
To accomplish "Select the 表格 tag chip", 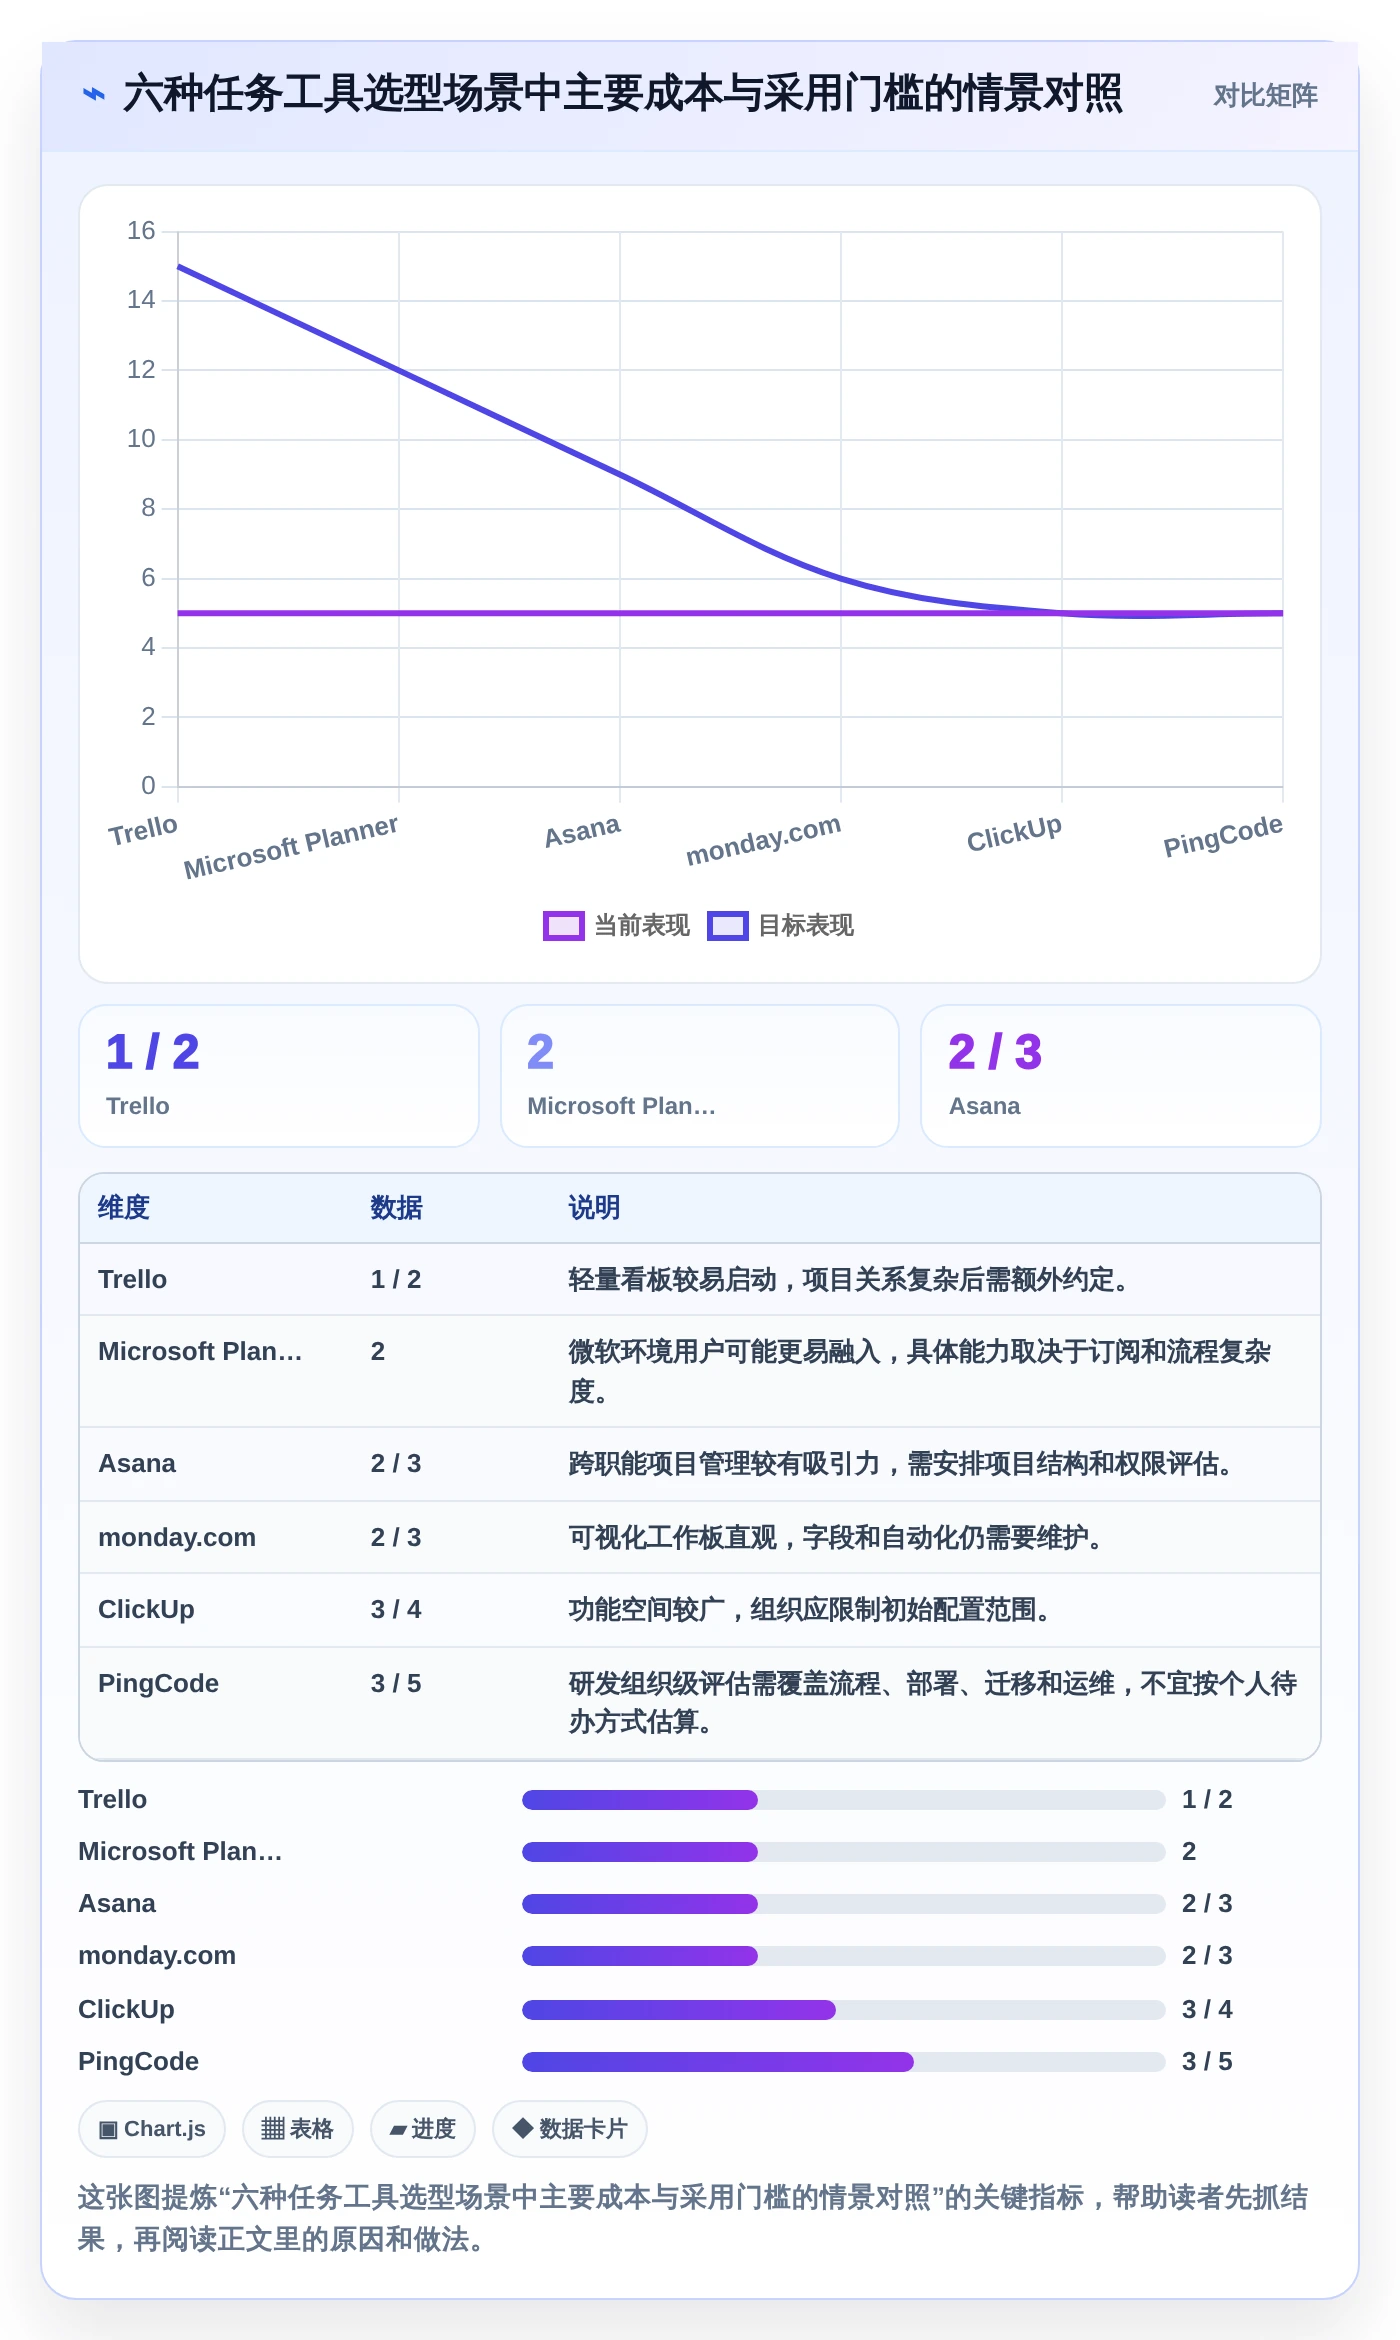I will tap(297, 2129).
